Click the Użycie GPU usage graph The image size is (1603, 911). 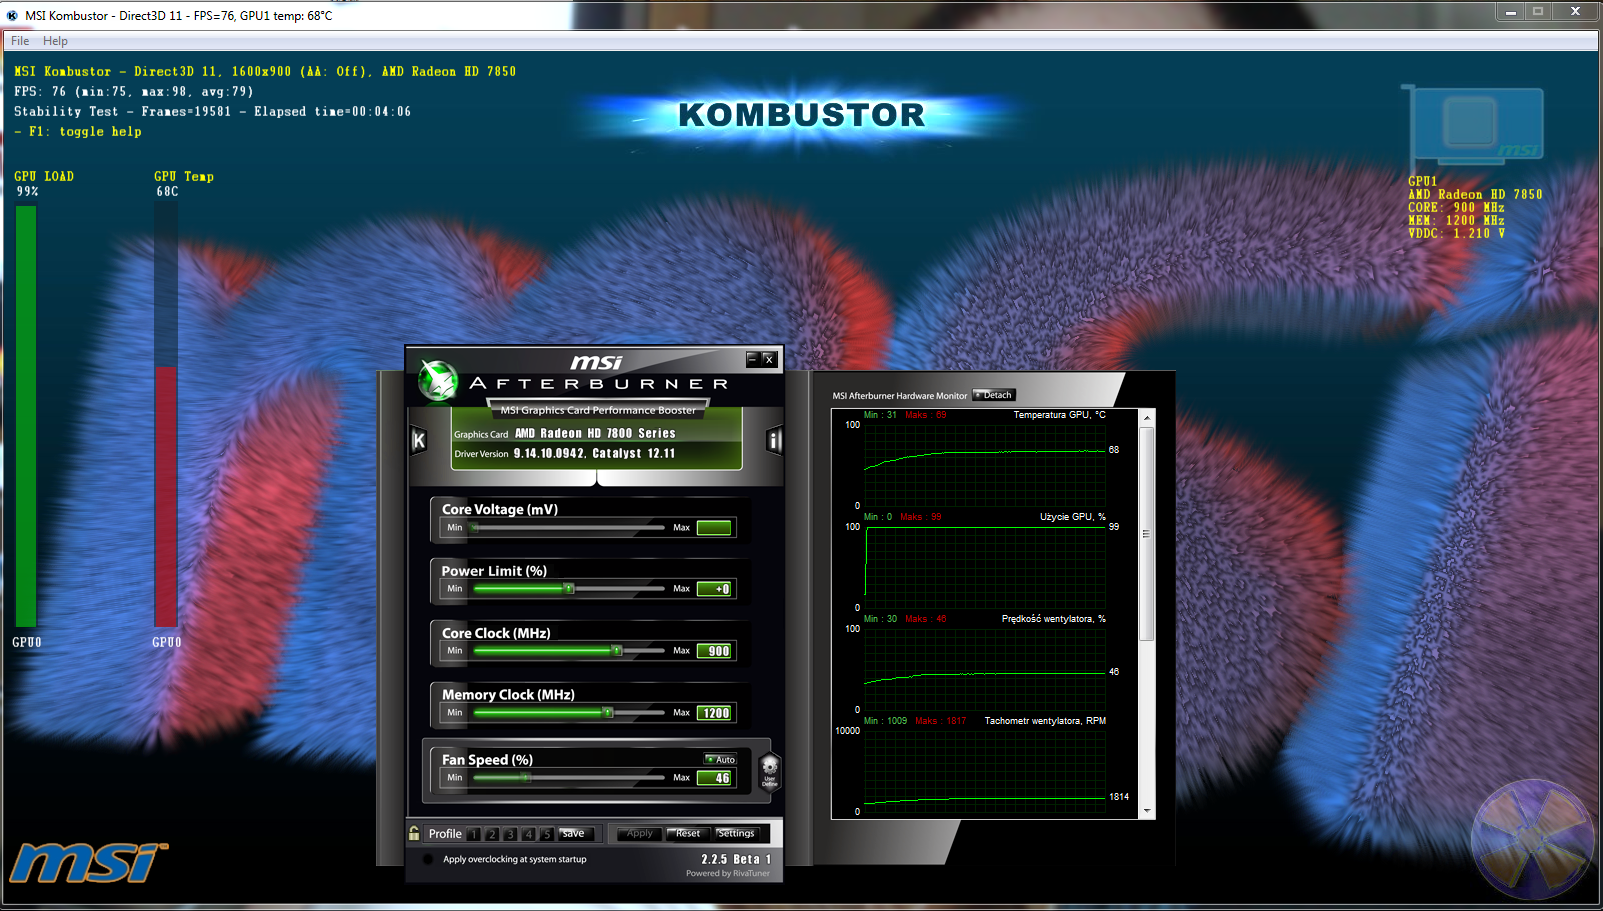point(985,567)
